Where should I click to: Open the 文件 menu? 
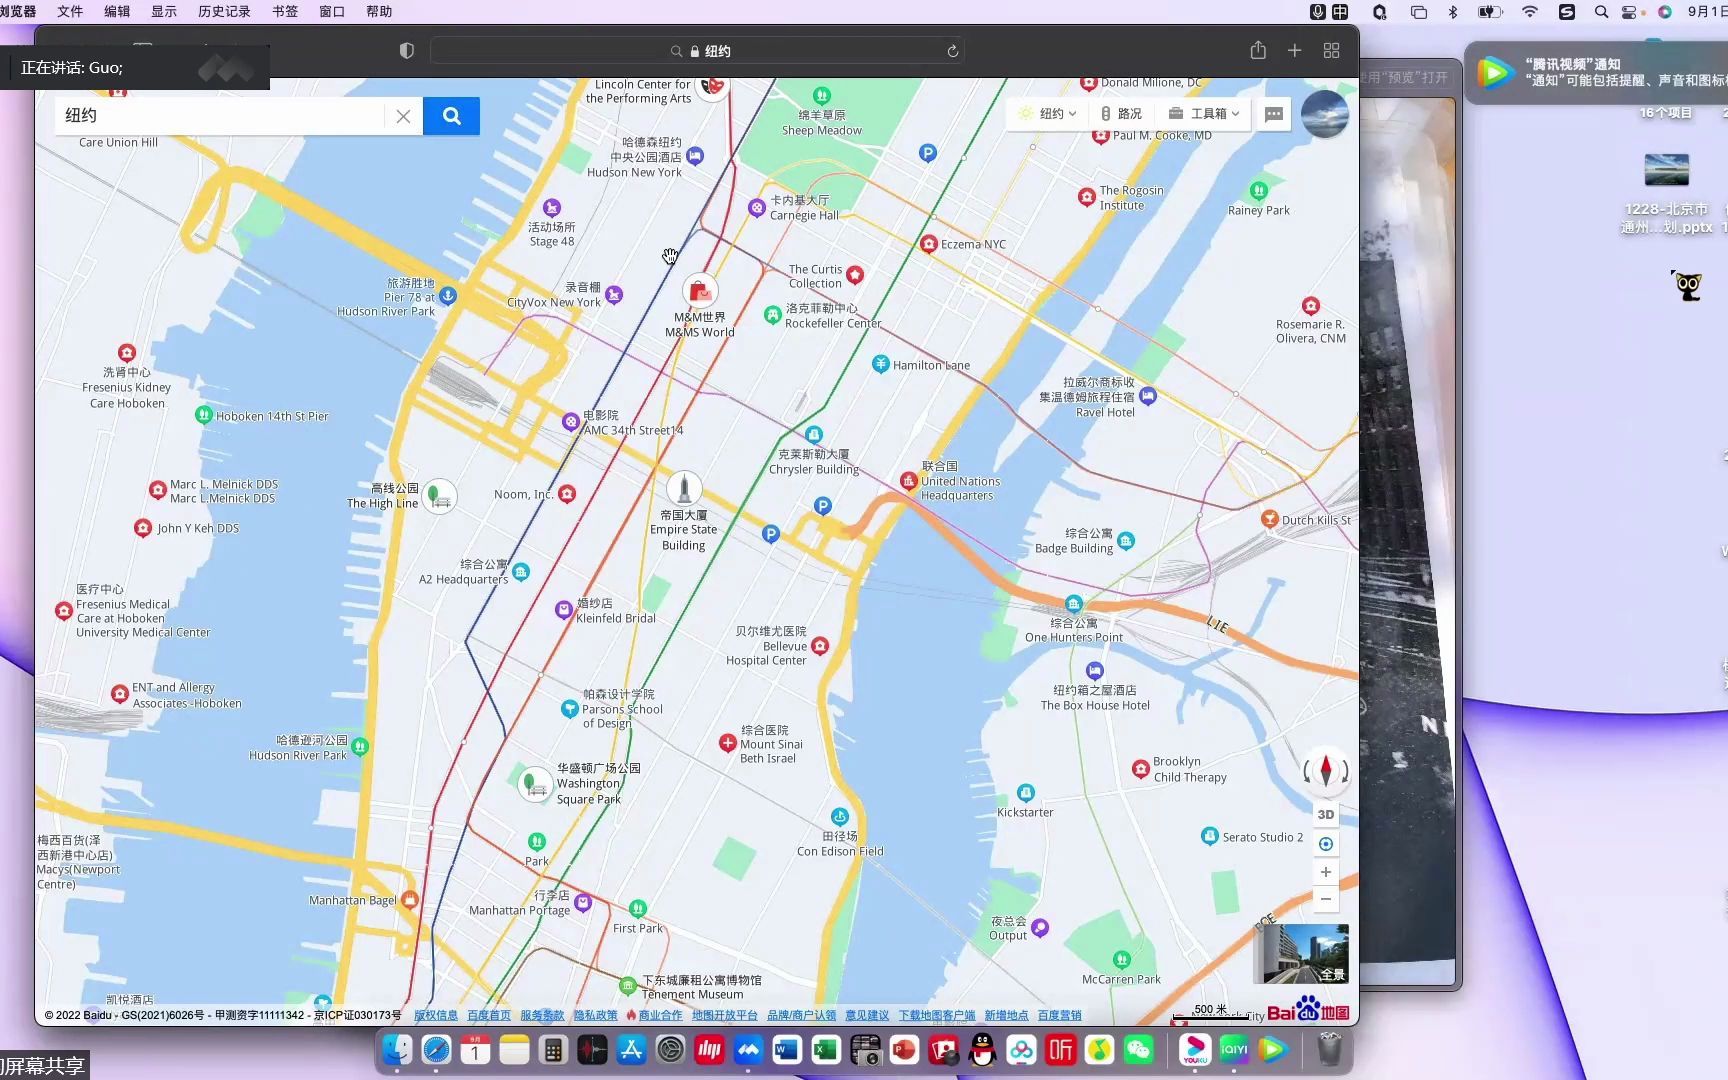70,11
